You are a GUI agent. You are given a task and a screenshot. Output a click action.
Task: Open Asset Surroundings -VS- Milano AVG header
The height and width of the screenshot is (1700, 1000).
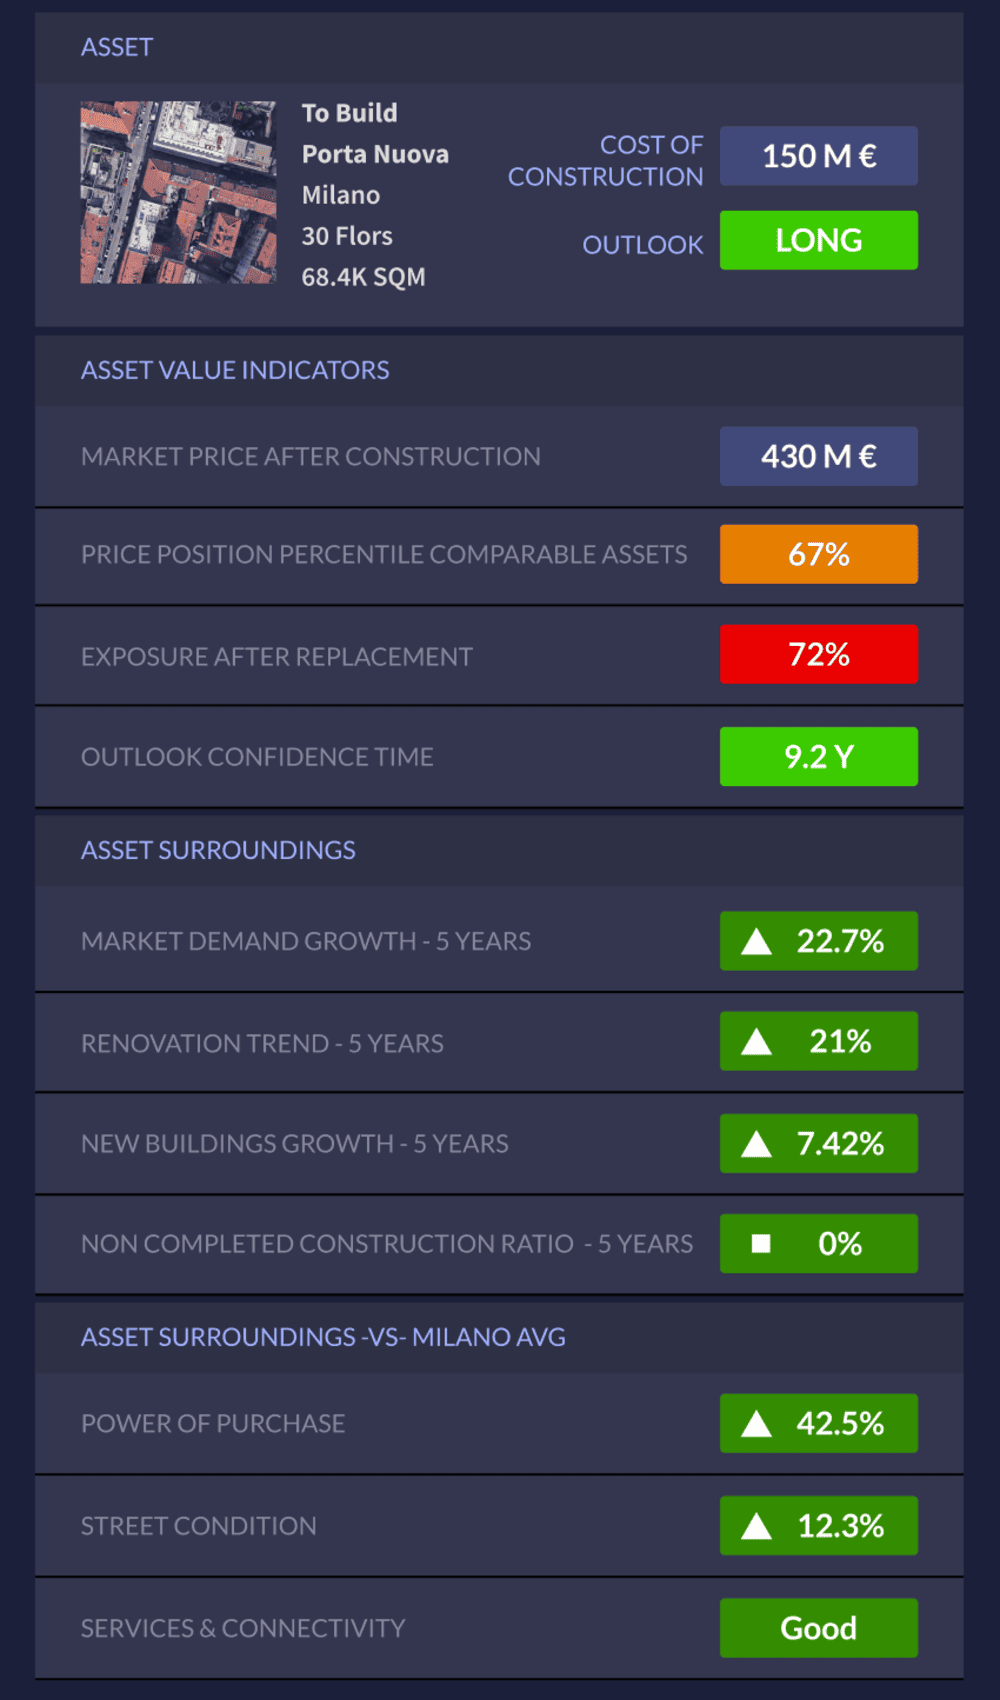[323, 1337]
